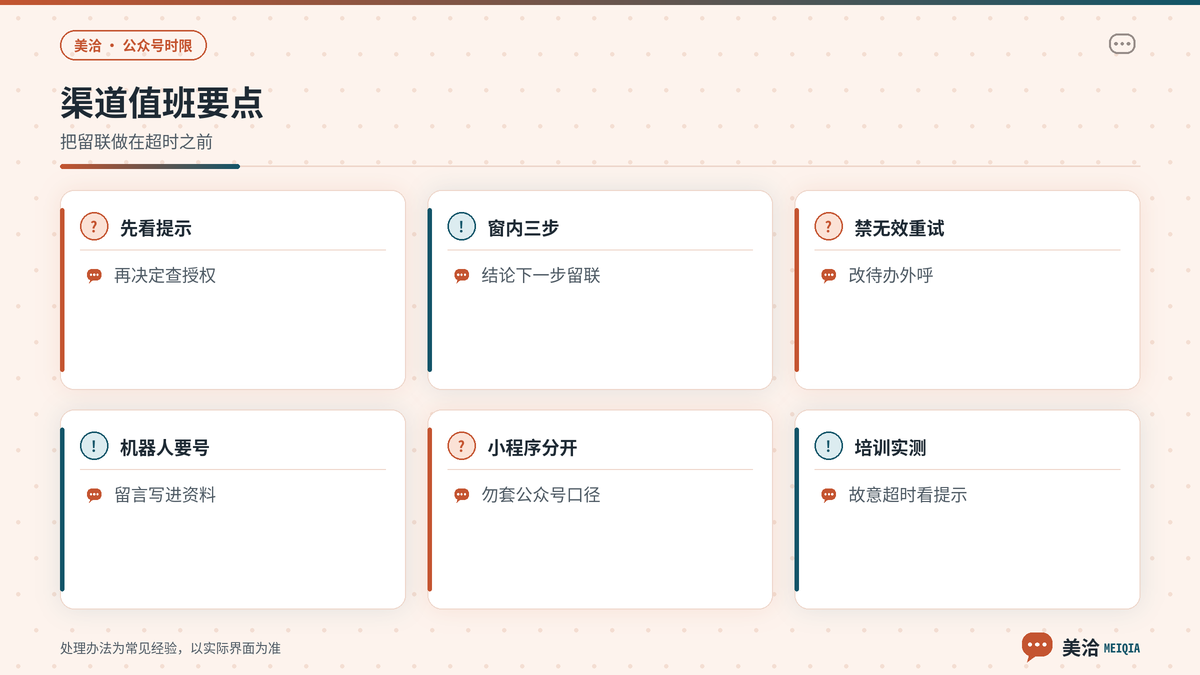1200x675 pixels.
Task: Click the exclamation icon beside 培训实测
Action: coord(828,446)
